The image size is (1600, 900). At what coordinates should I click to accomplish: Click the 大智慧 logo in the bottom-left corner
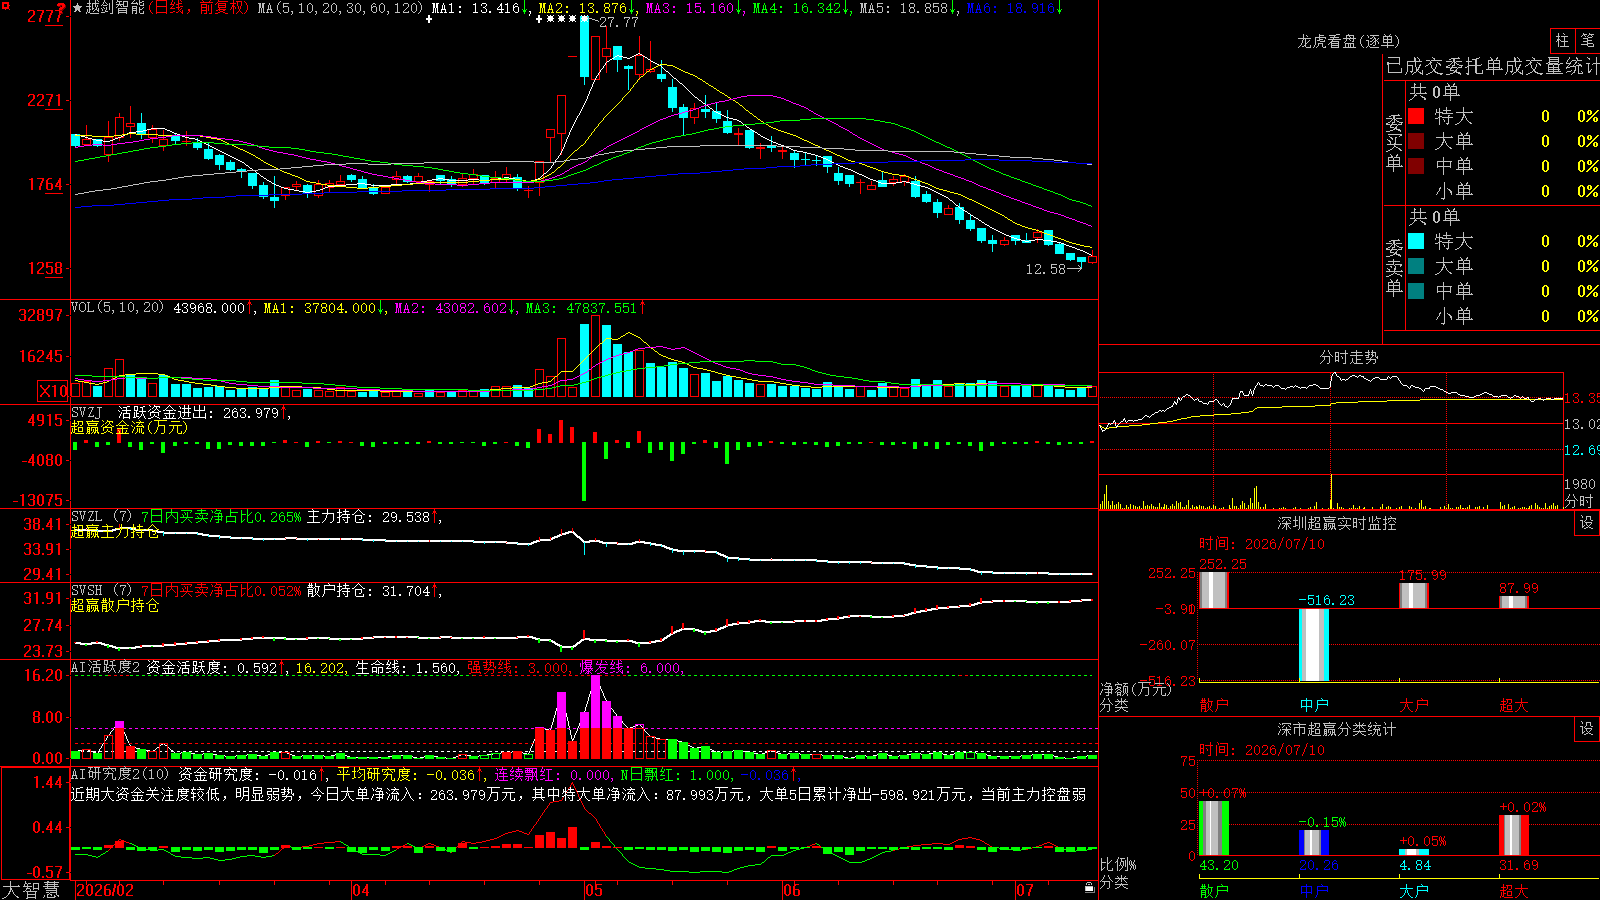coord(31,890)
